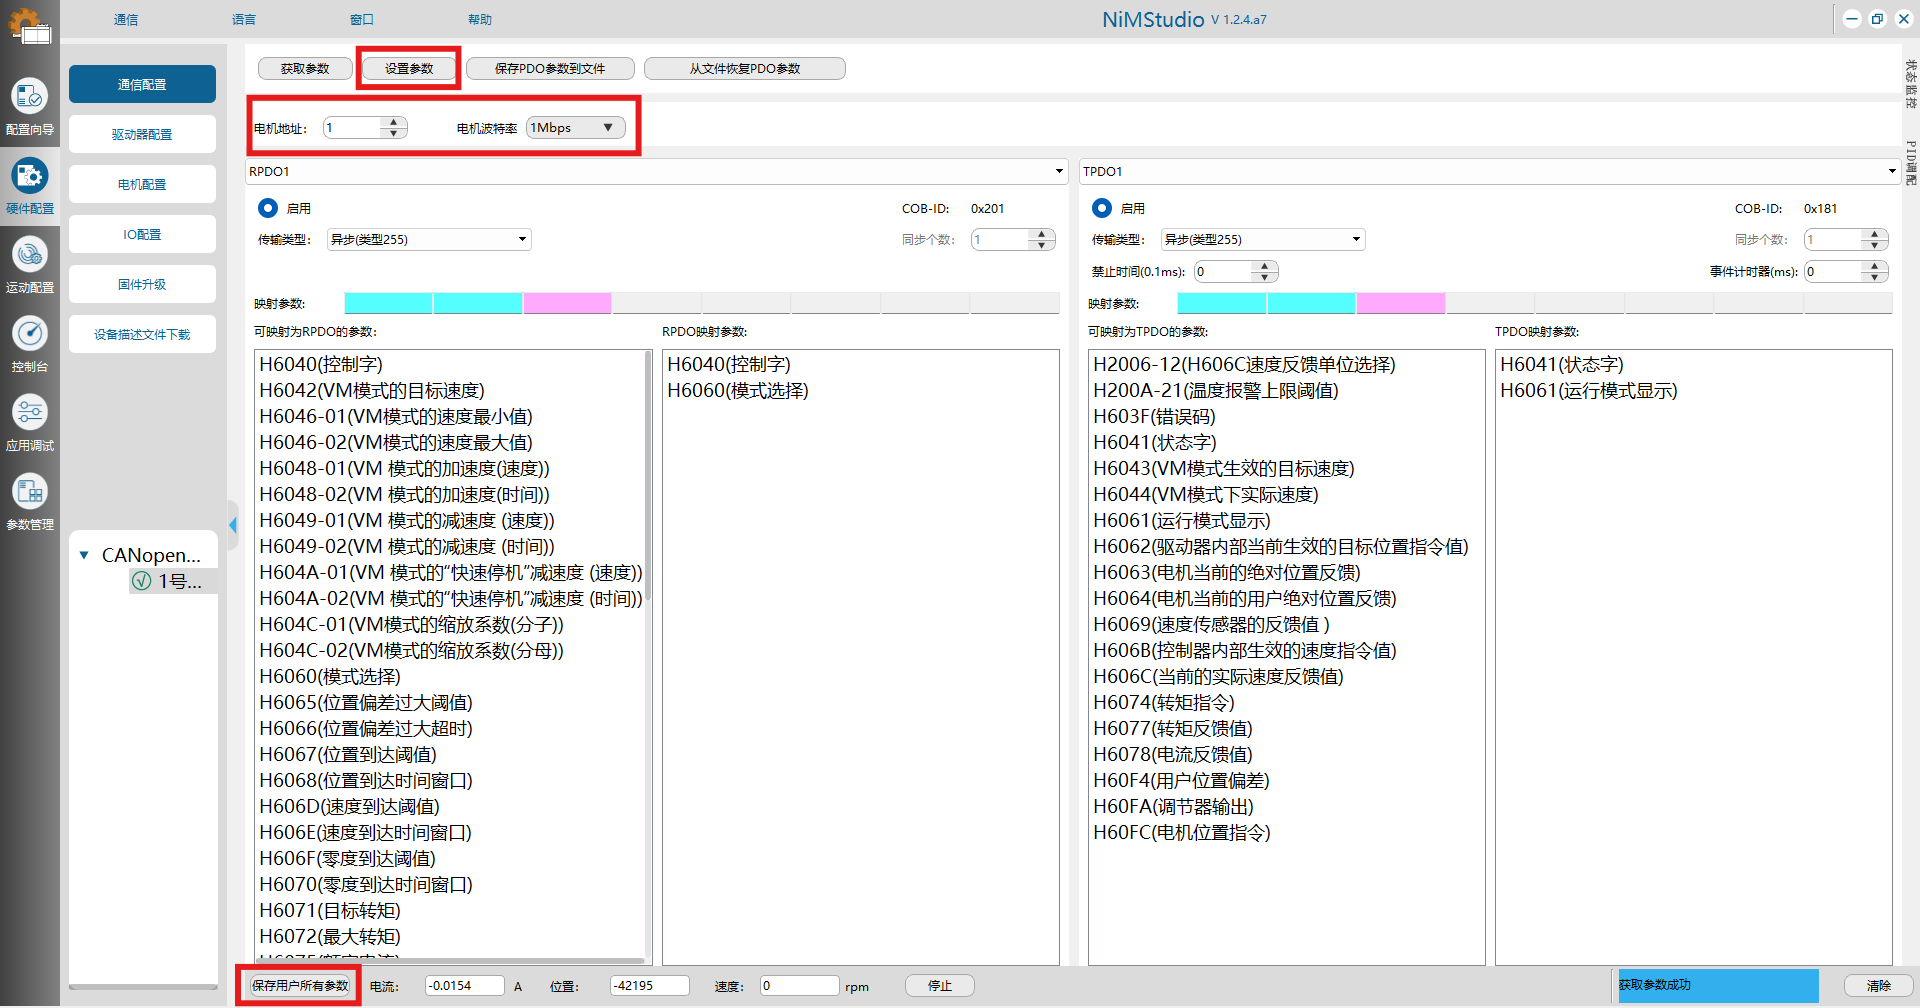1920x1008 pixels.
Task: Switch to 设备描述文件下载 tab
Action: (x=142, y=334)
